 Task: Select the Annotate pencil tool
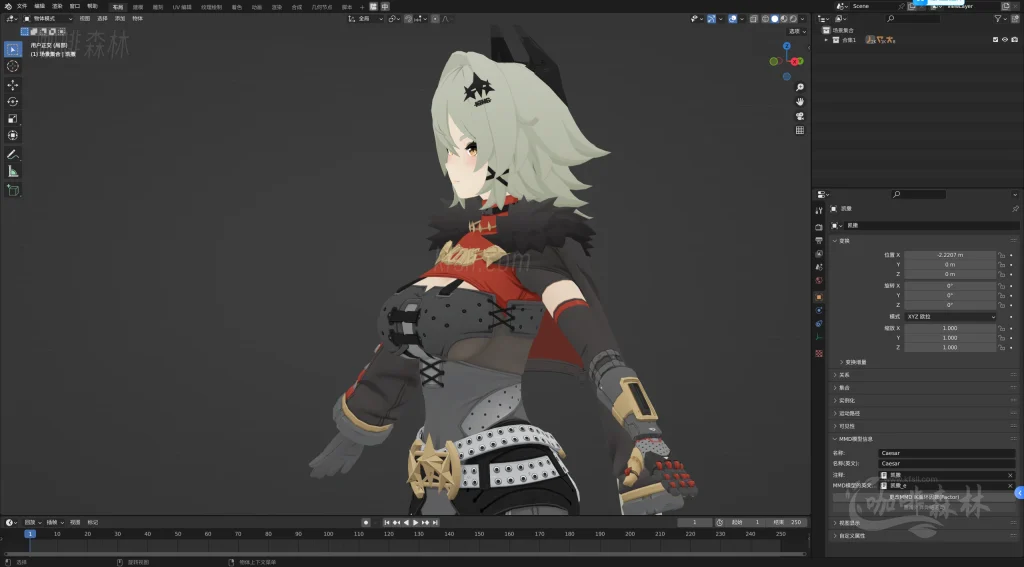[x=12, y=154]
